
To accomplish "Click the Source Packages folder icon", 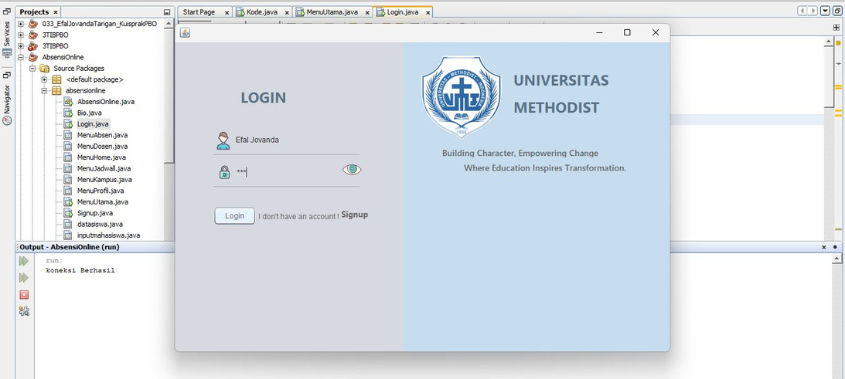I will [x=45, y=68].
